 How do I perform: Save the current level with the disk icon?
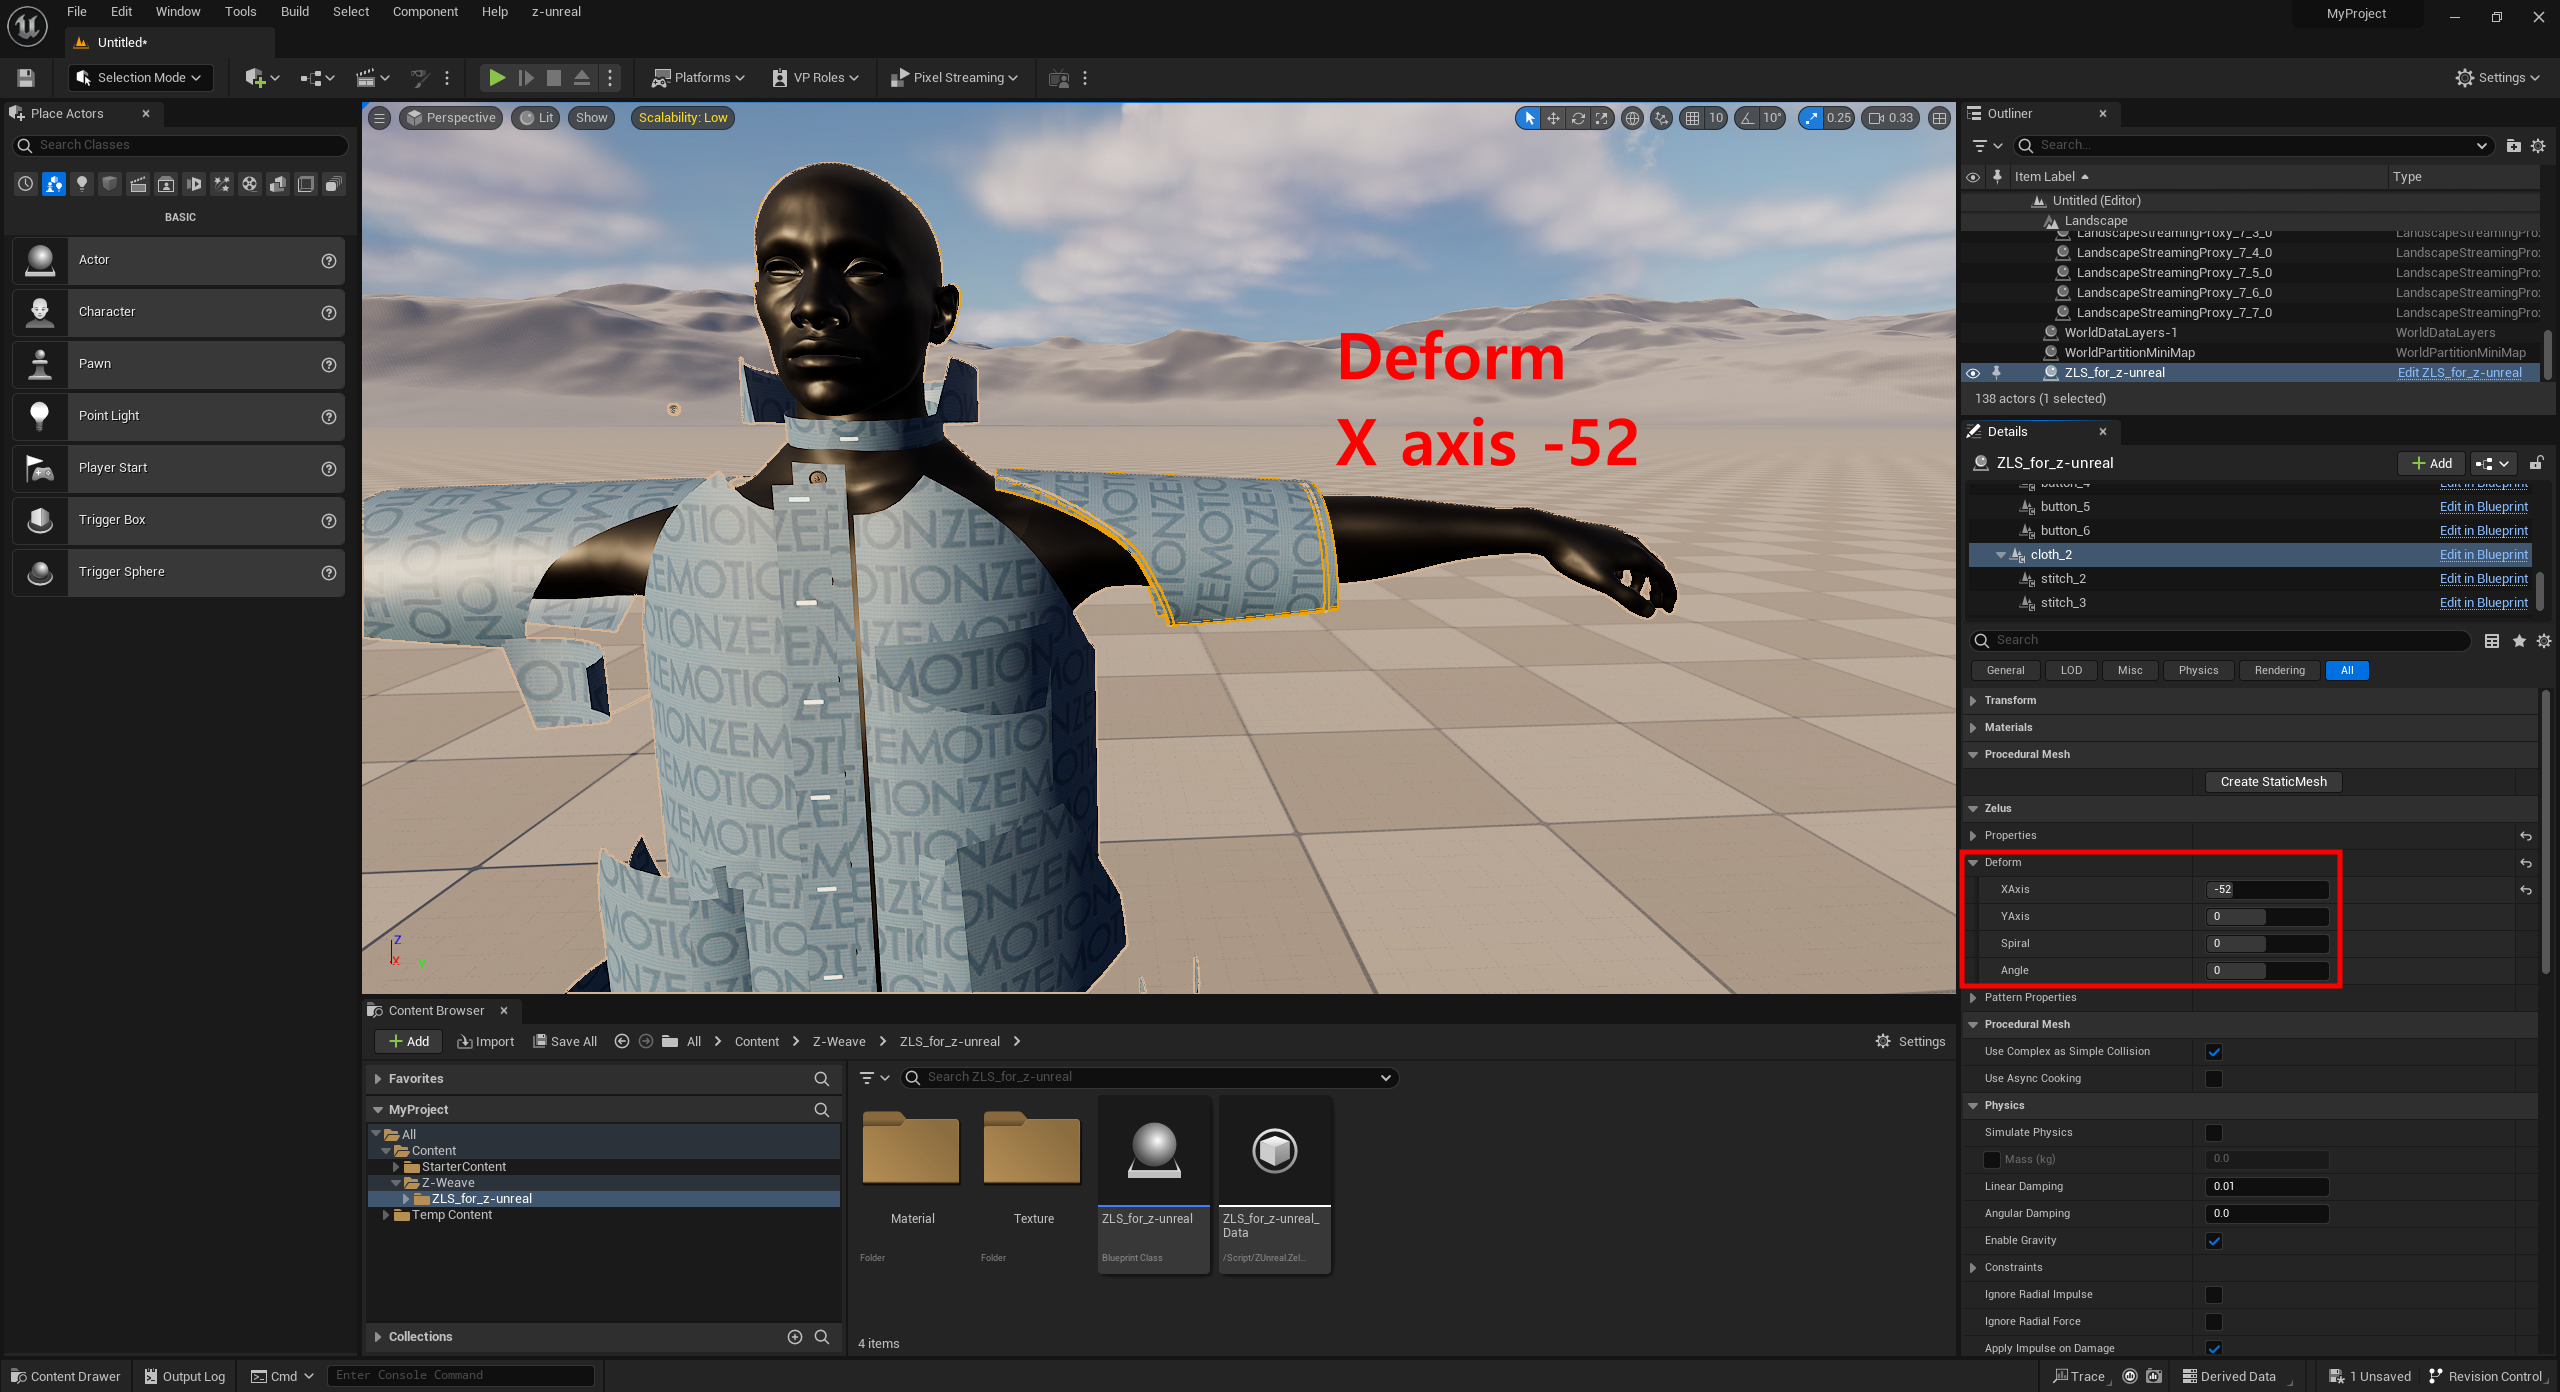pyautogui.click(x=26, y=78)
